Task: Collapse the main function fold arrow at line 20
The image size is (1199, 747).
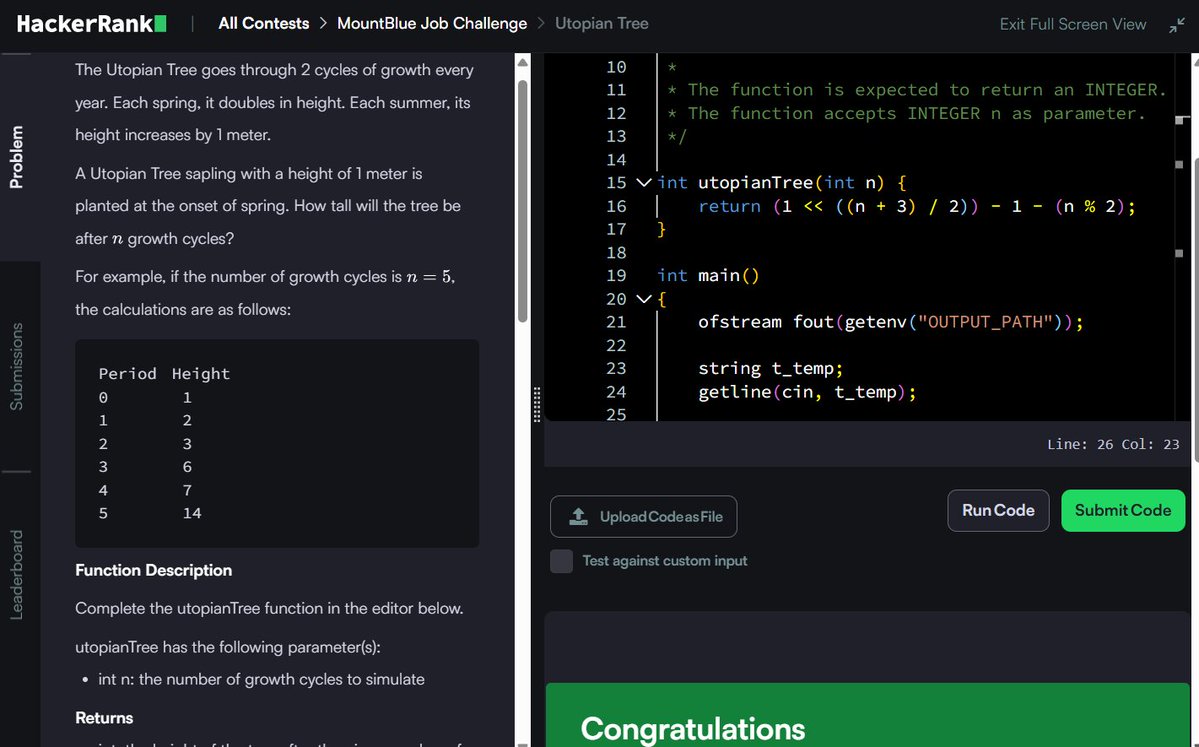Action: (x=644, y=299)
